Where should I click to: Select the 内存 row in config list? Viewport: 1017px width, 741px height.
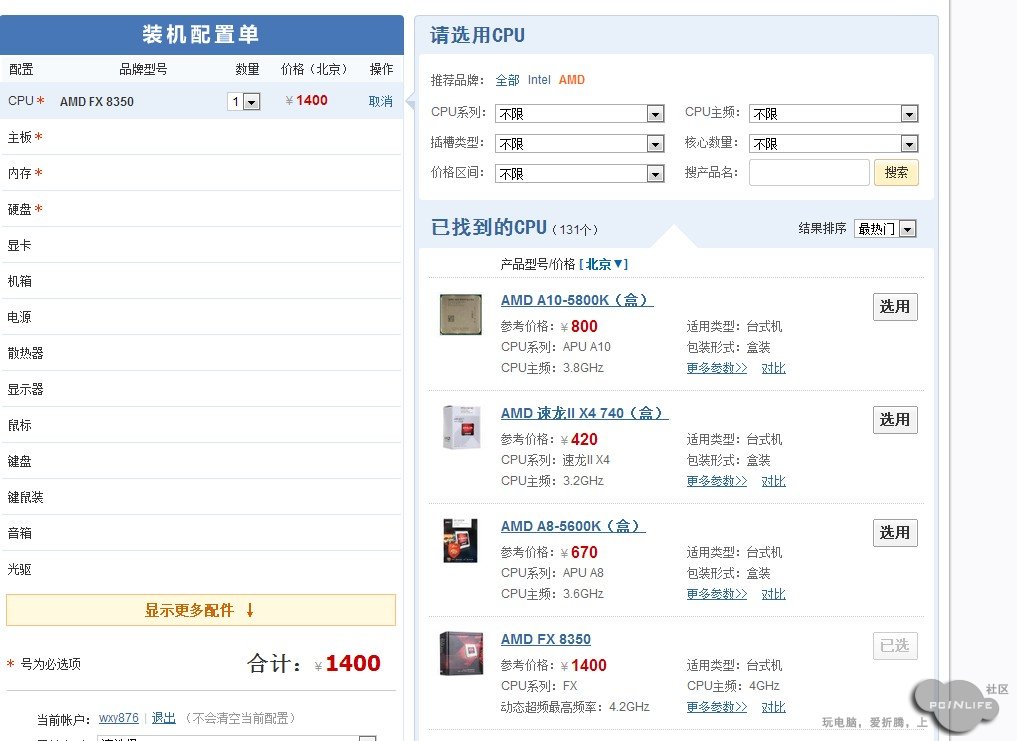[x=202, y=173]
